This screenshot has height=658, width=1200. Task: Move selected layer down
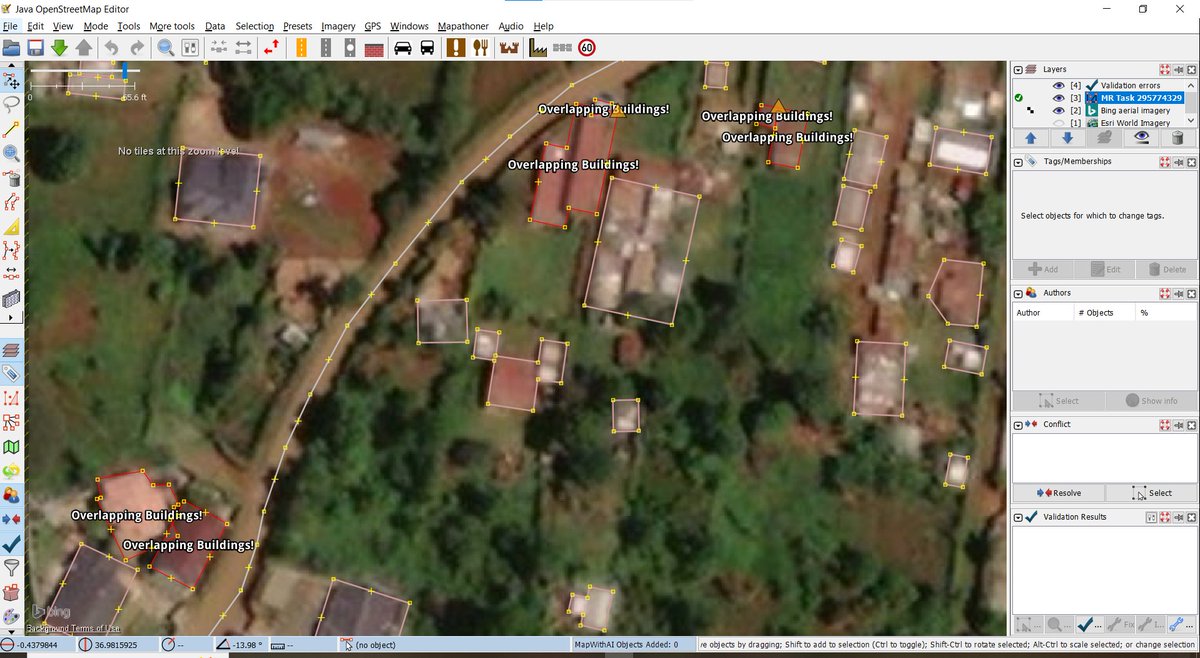coord(1067,138)
